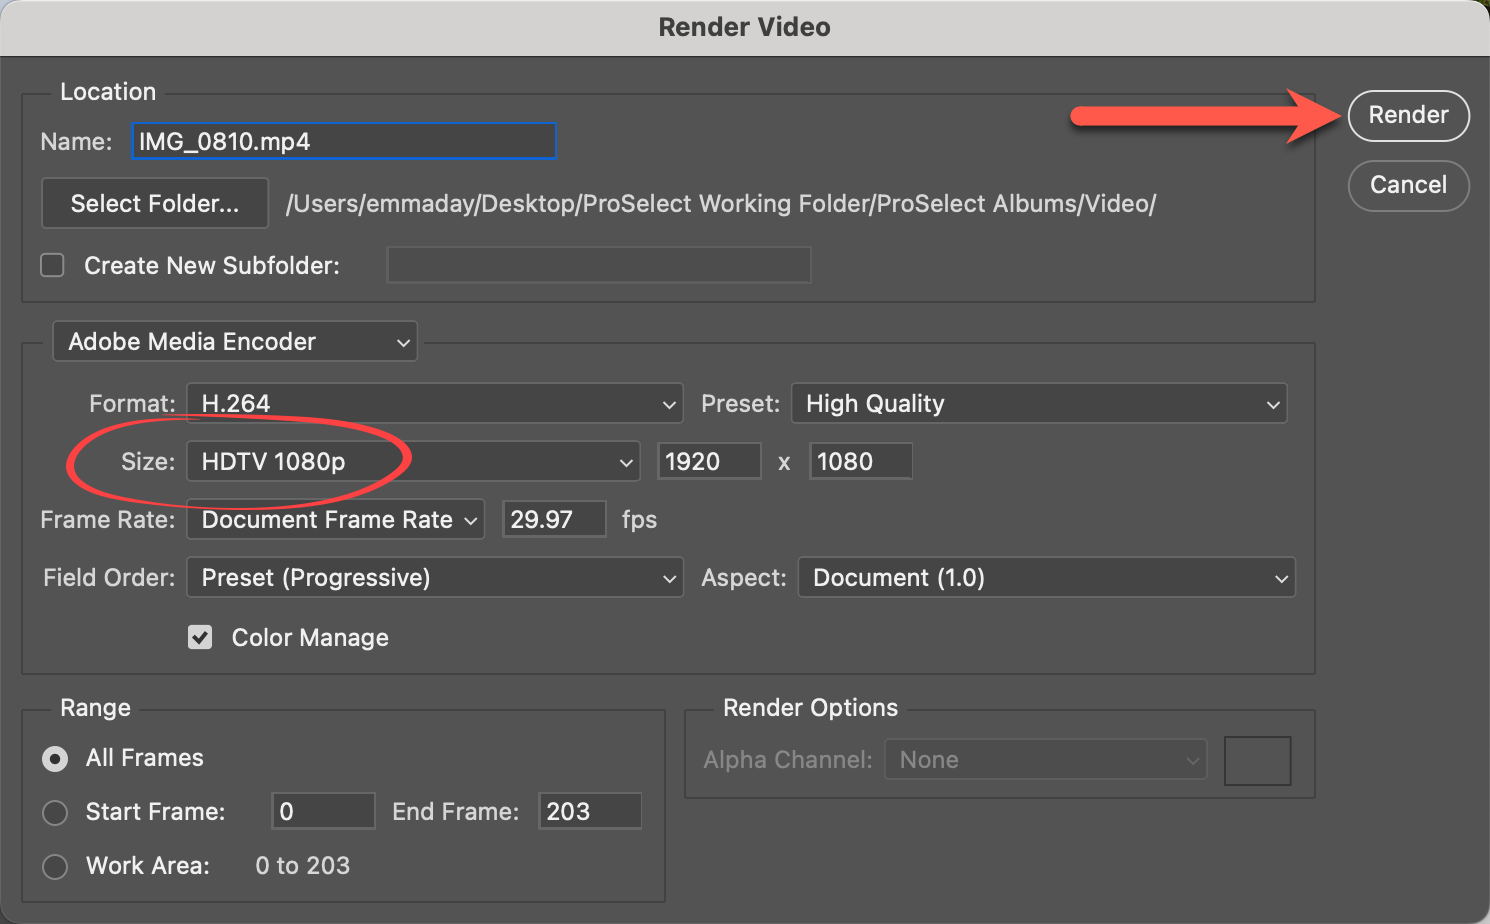
Task: Select the All Frames radio button
Action: 56,759
